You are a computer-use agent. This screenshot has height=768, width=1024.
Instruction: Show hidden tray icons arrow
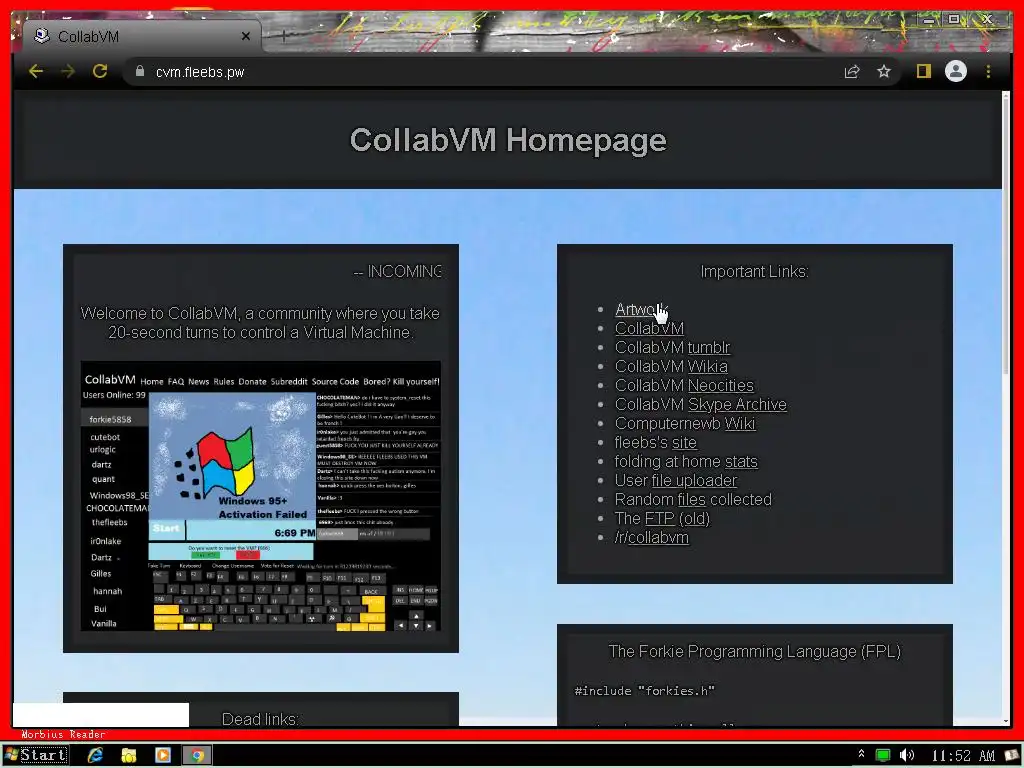[861, 754]
